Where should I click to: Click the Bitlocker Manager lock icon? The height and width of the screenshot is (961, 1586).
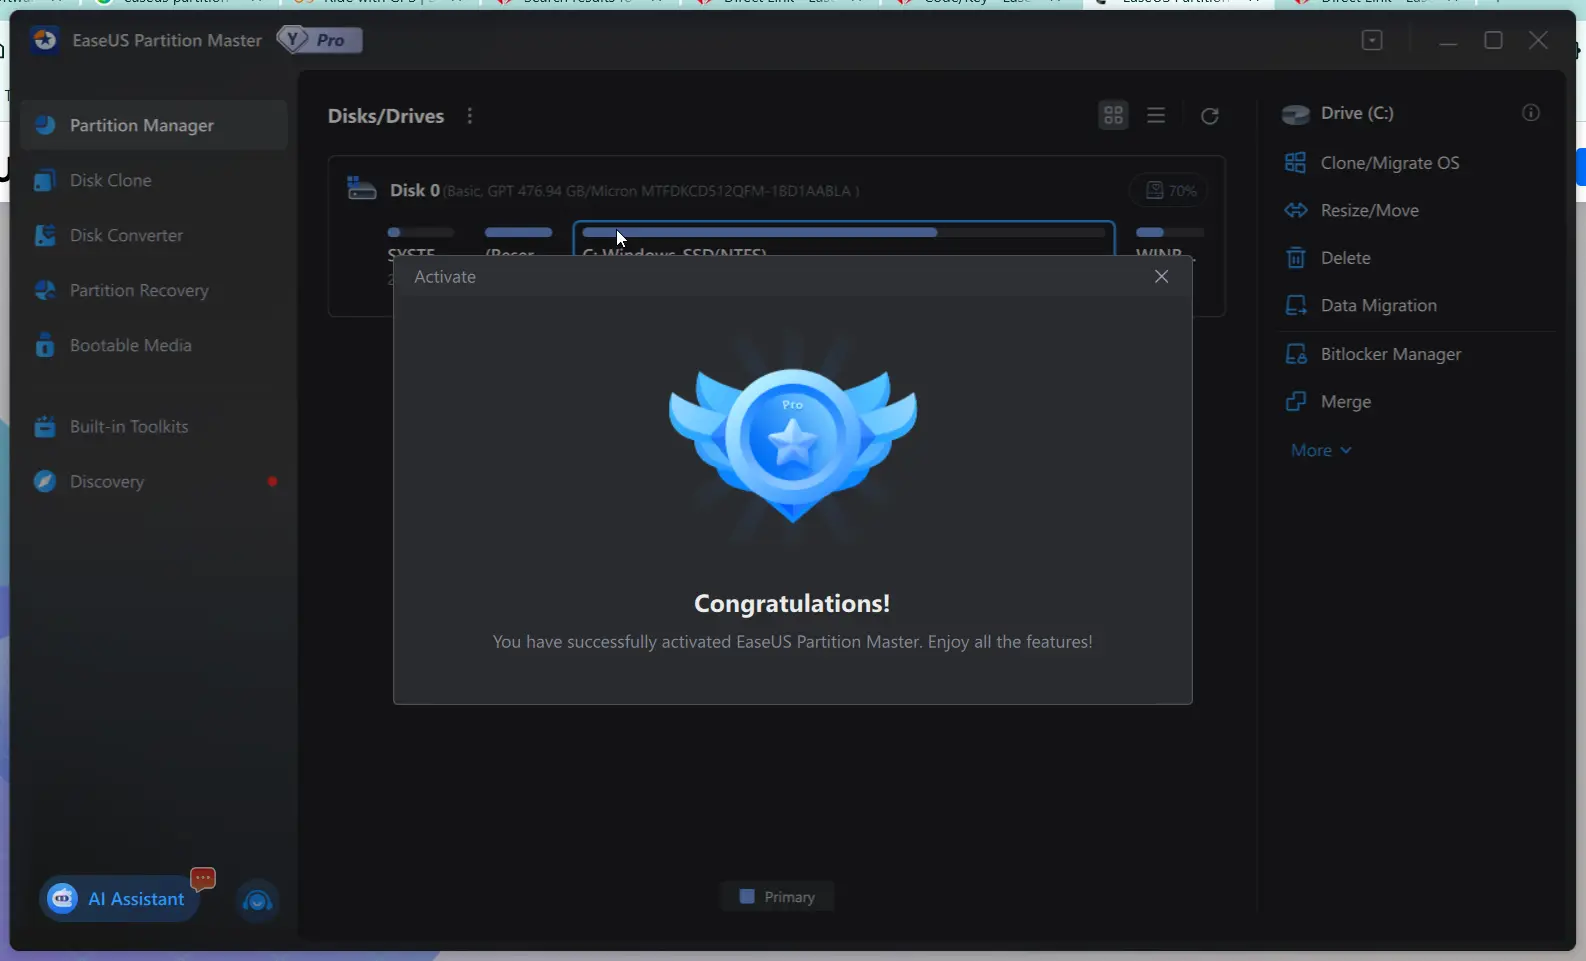[1295, 354]
